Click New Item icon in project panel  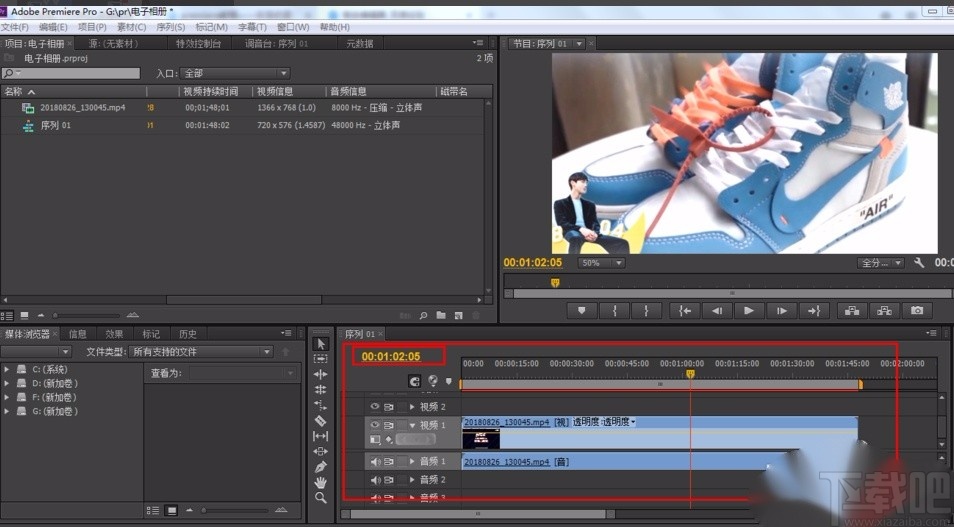[x=459, y=315]
